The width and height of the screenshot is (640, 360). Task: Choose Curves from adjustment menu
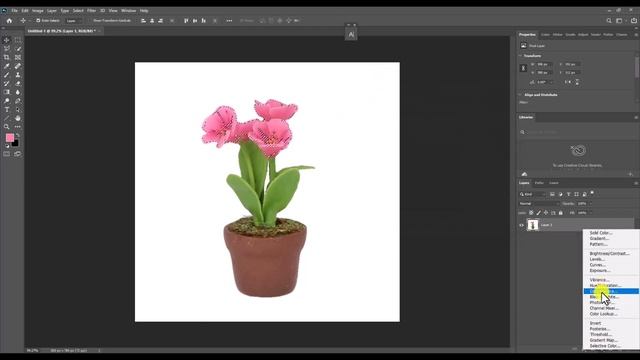(x=598, y=265)
